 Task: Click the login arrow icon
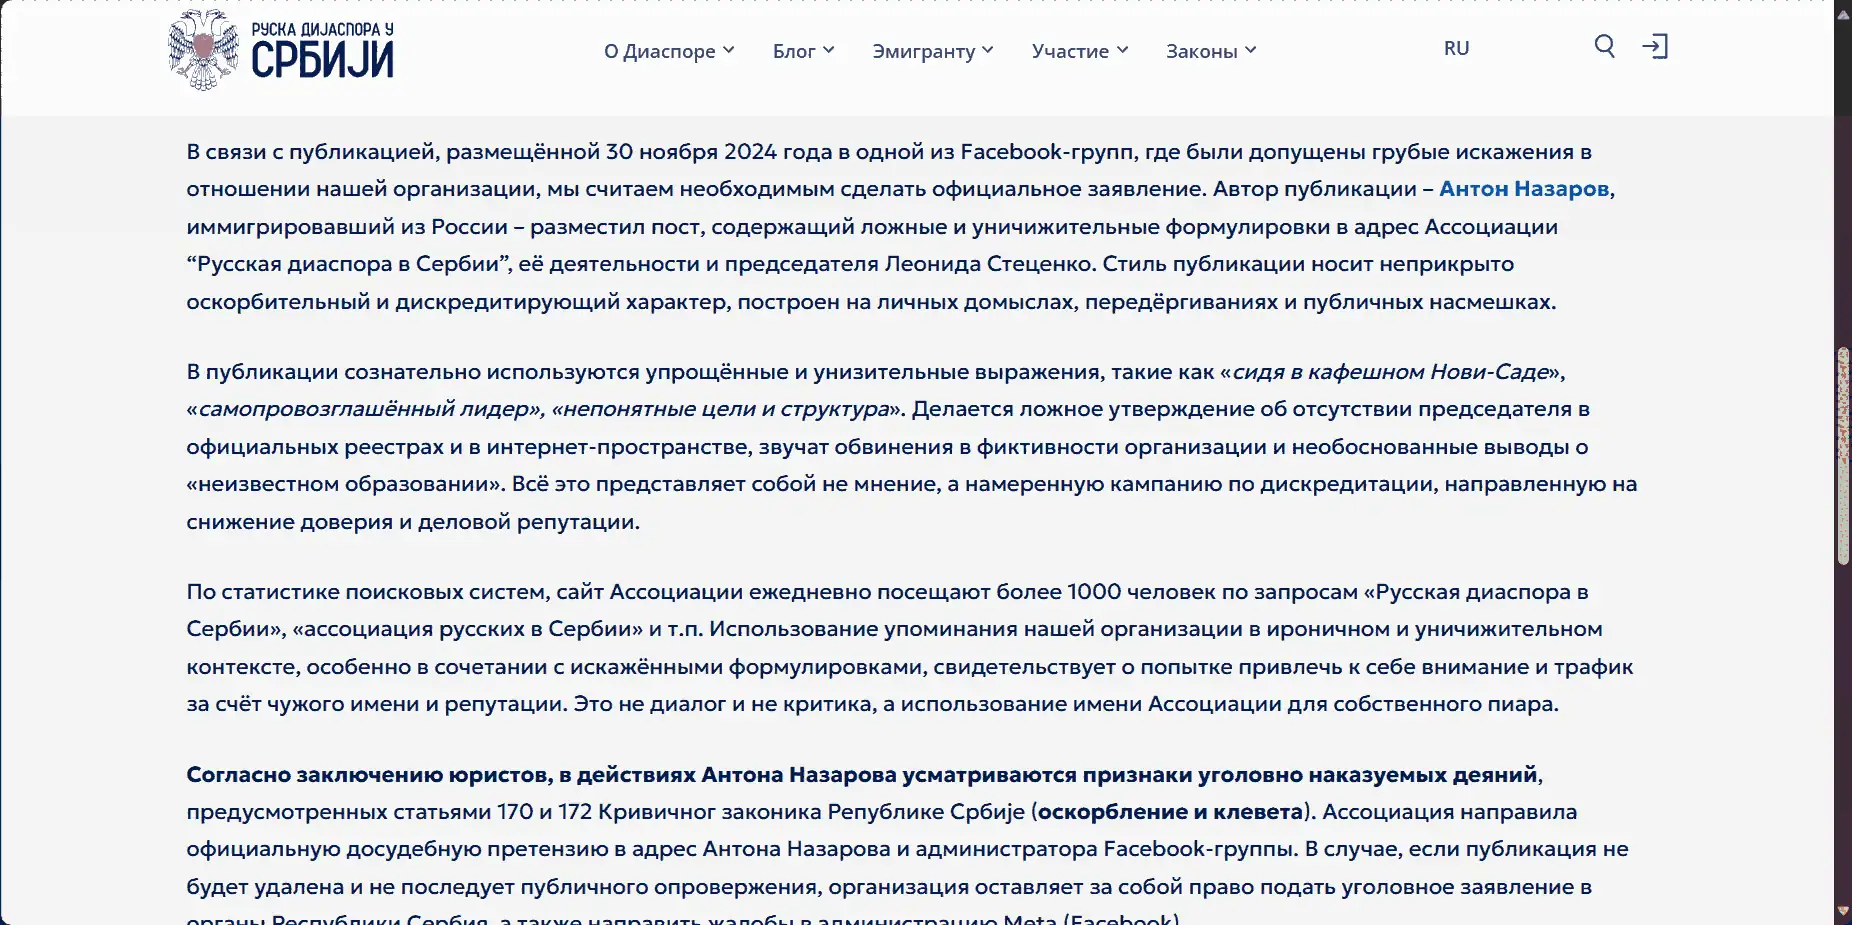click(1655, 47)
